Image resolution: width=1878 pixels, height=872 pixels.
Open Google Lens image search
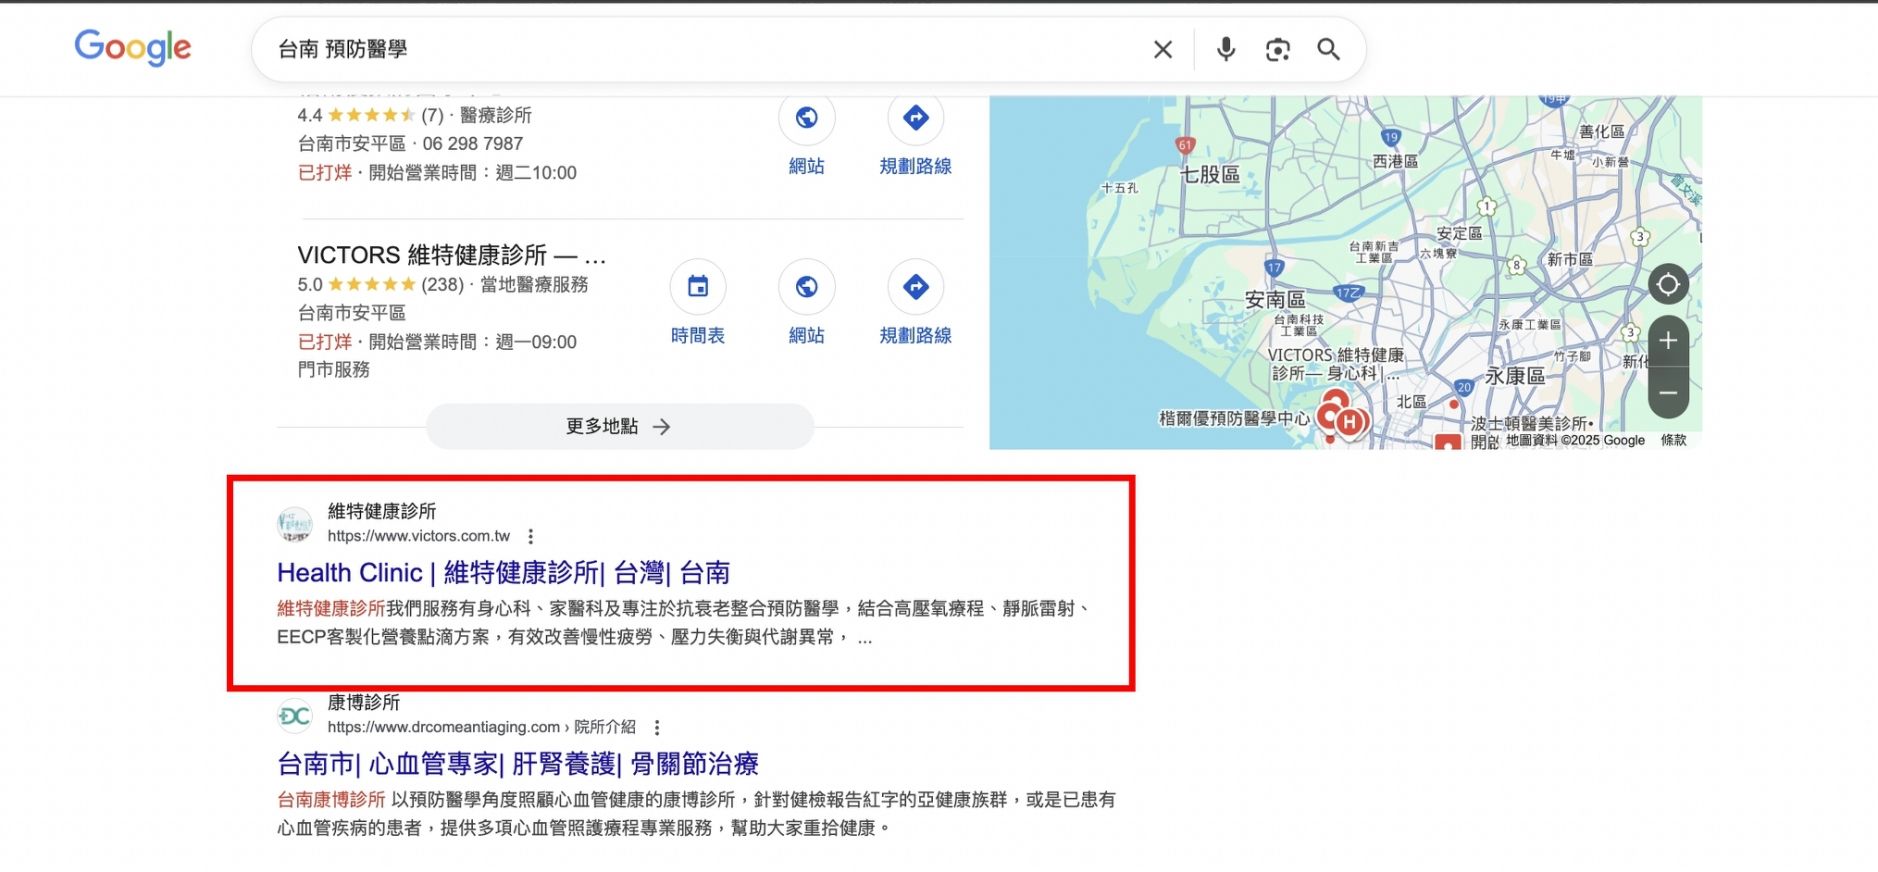coord(1277,49)
